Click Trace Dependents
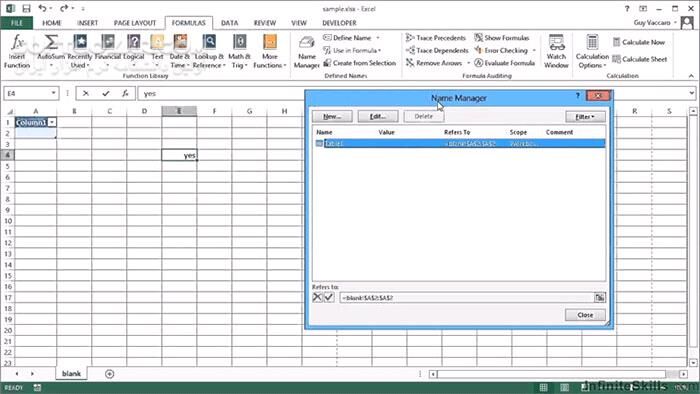This screenshot has width=700, height=394. click(x=437, y=50)
